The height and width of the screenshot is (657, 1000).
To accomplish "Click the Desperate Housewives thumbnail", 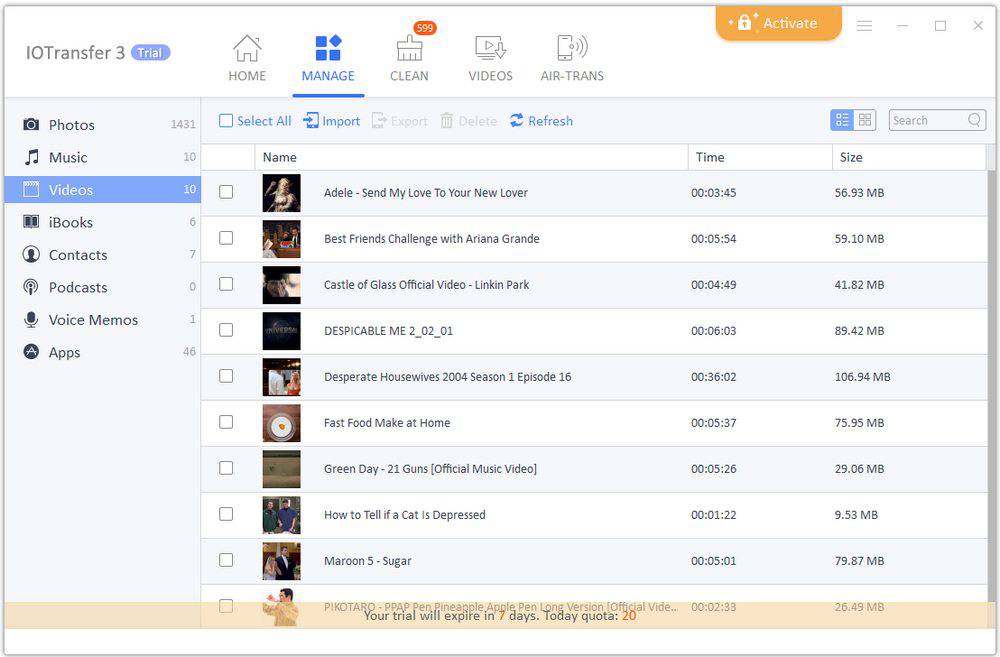I will point(281,377).
